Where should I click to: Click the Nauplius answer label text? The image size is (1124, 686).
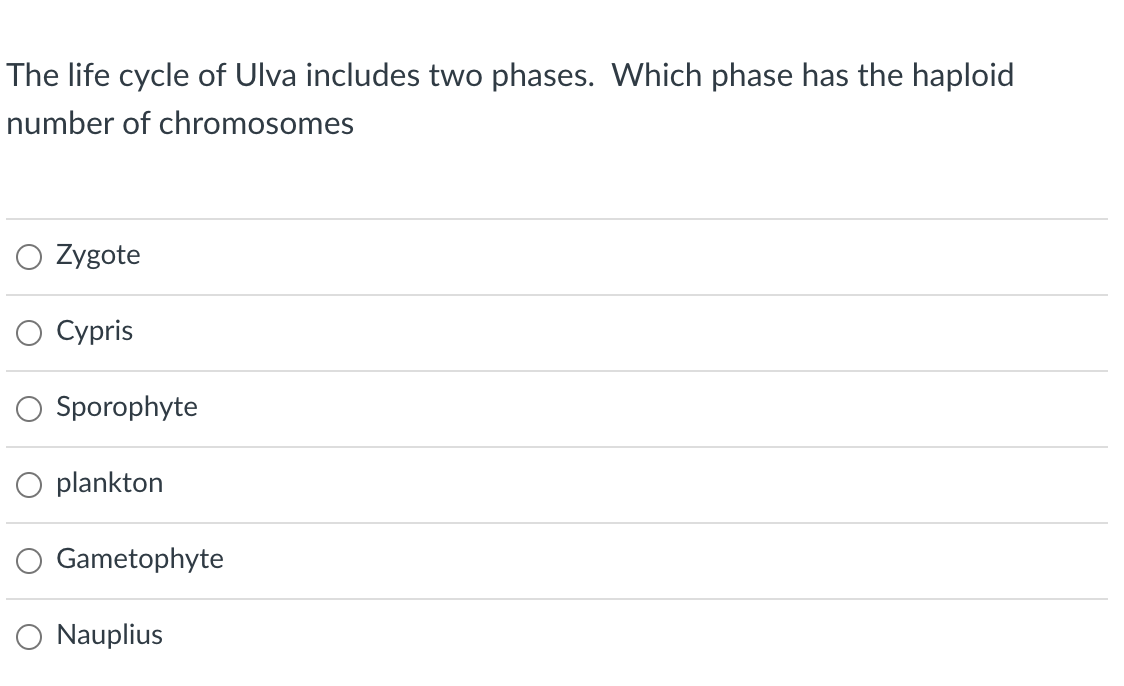(110, 635)
